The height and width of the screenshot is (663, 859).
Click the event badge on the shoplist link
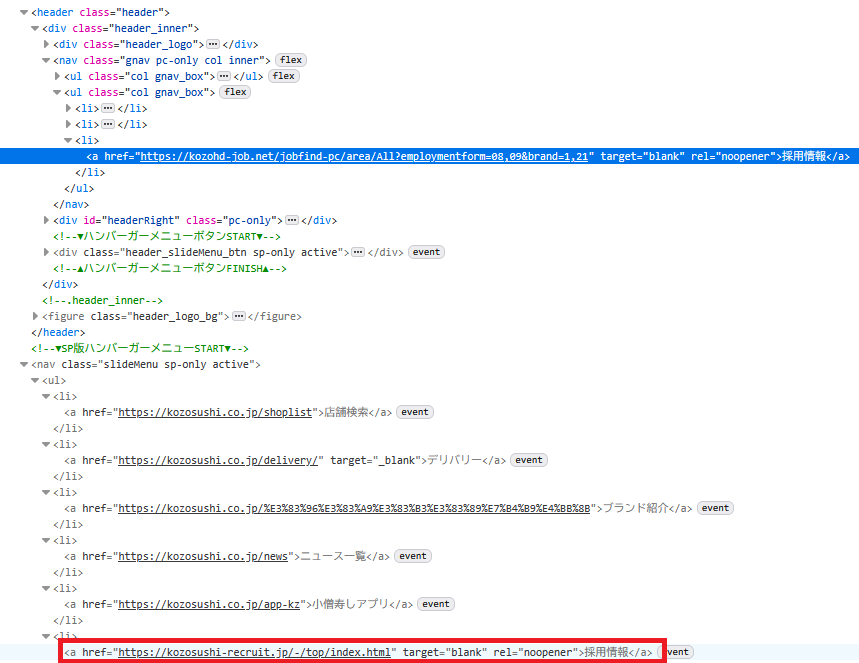point(414,412)
